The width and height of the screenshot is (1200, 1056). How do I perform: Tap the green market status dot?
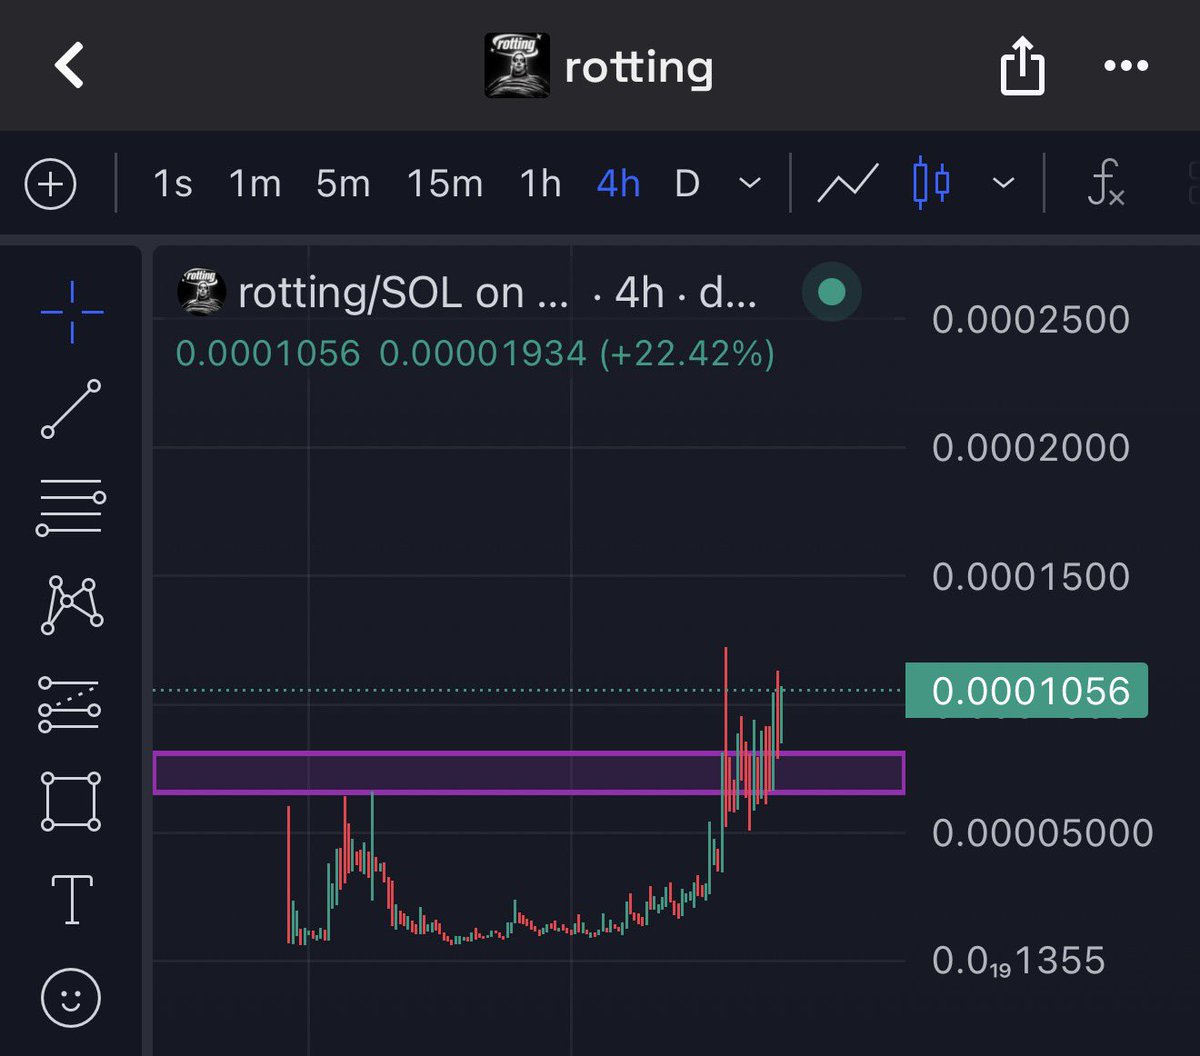[831, 292]
